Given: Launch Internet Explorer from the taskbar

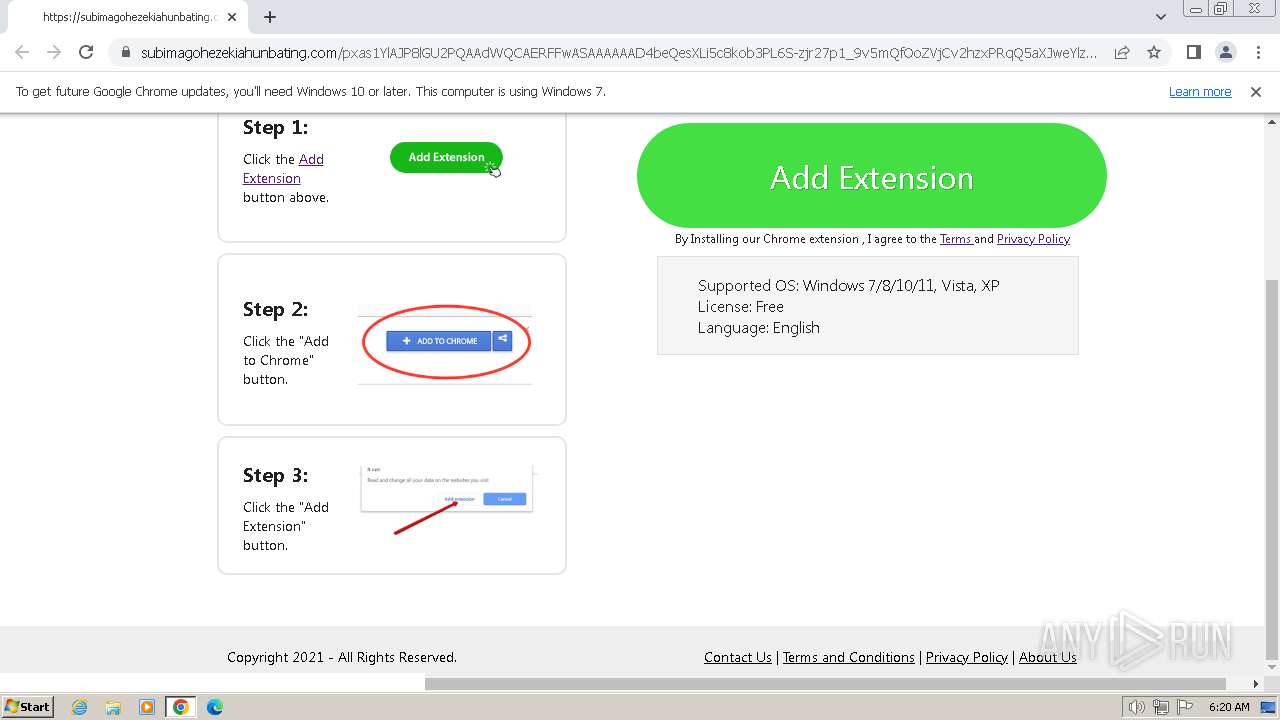Looking at the screenshot, I should pos(79,707).
